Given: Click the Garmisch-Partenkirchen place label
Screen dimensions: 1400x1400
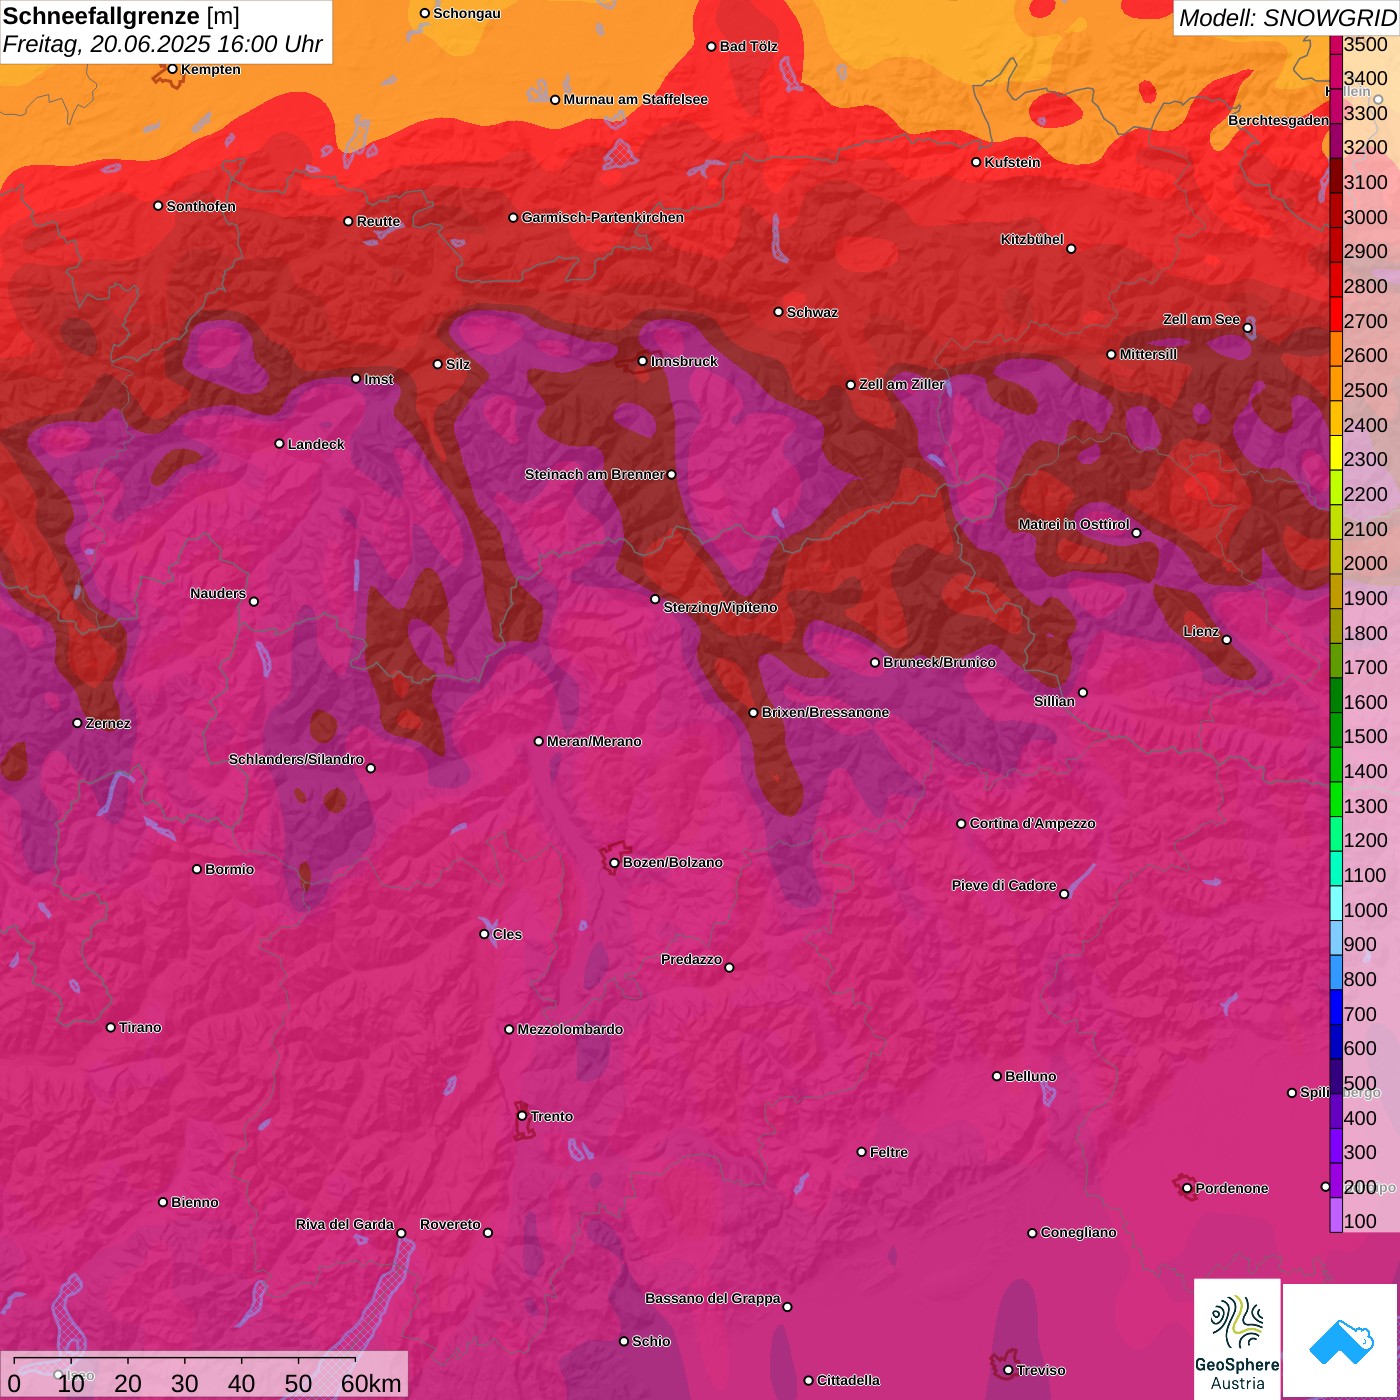Looking at the screenshot, I should click(603, 217).
